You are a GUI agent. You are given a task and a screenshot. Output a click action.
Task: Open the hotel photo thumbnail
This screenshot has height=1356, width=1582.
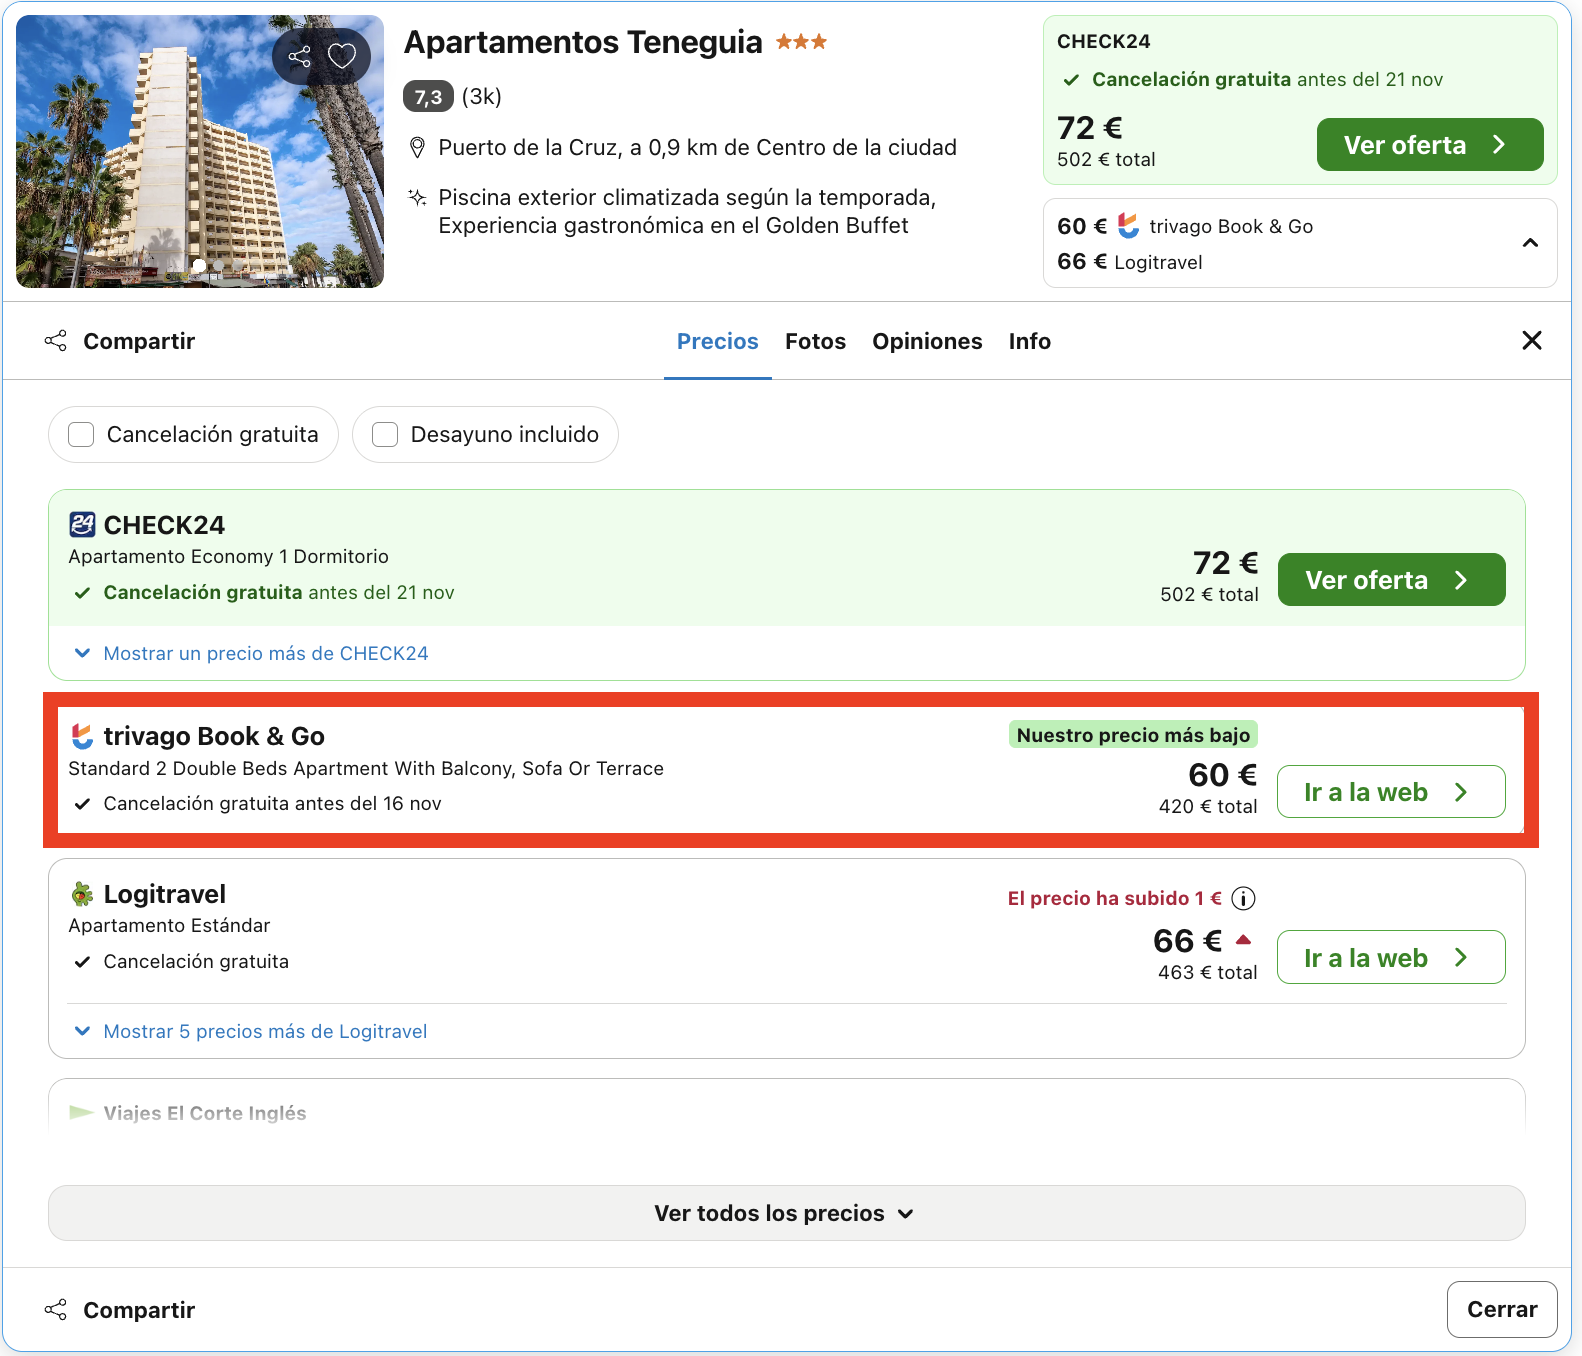[x=200, y=151]
